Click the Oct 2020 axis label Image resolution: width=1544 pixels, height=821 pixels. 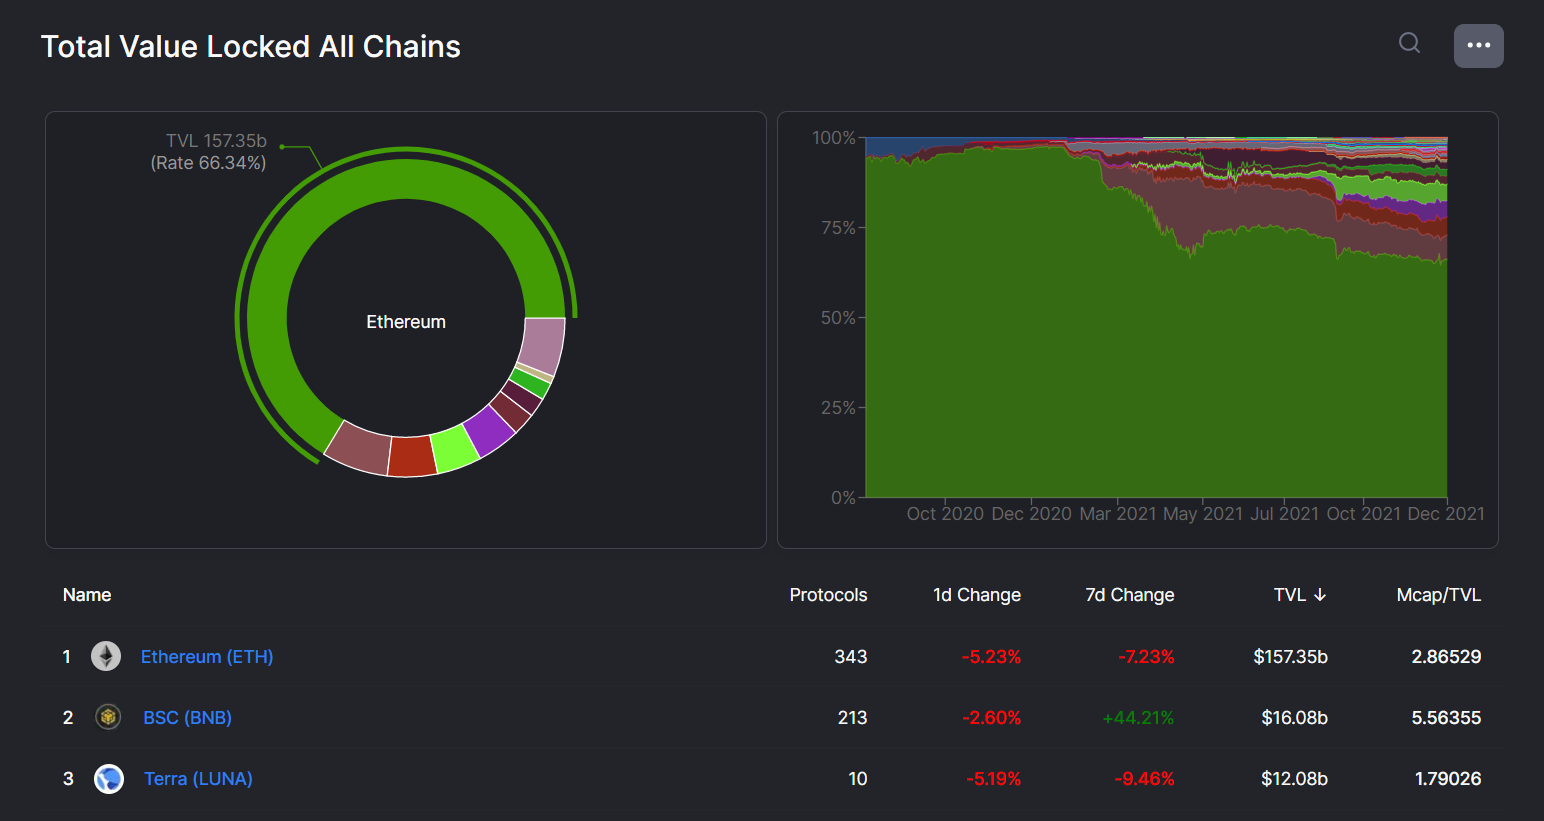tap(945, 514)
